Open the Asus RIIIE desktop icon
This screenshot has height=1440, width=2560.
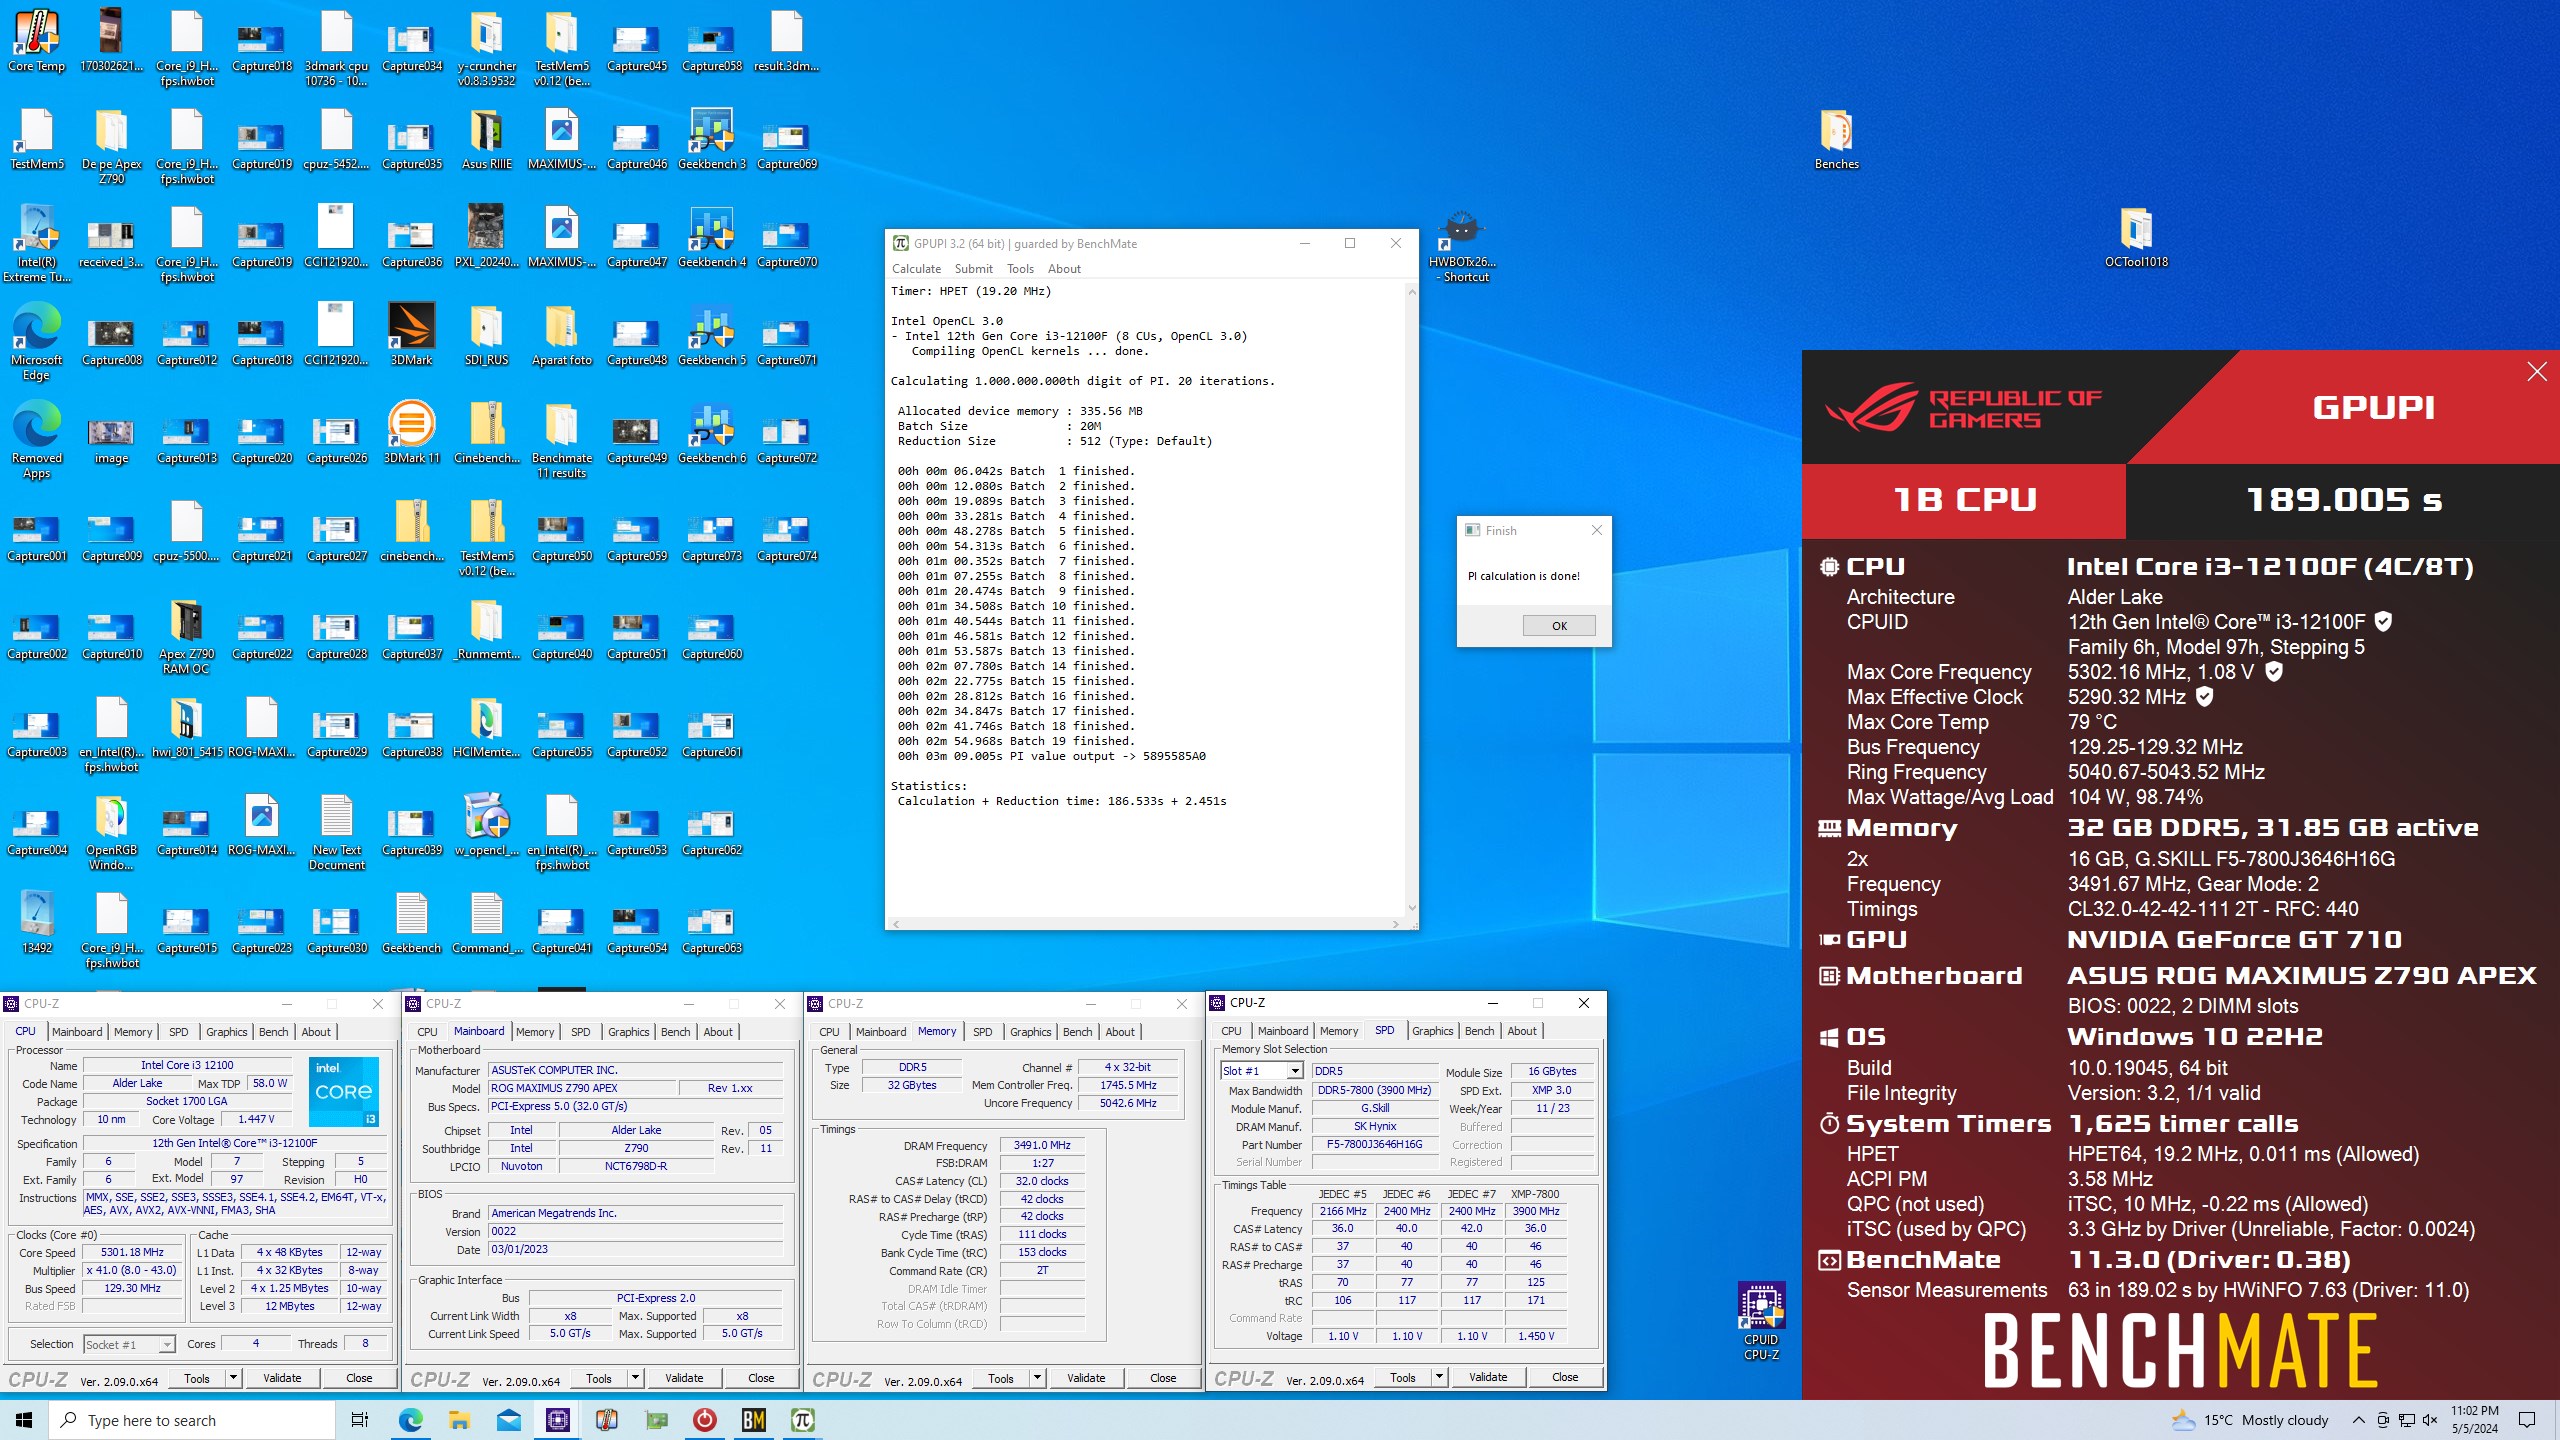point(486,140)
